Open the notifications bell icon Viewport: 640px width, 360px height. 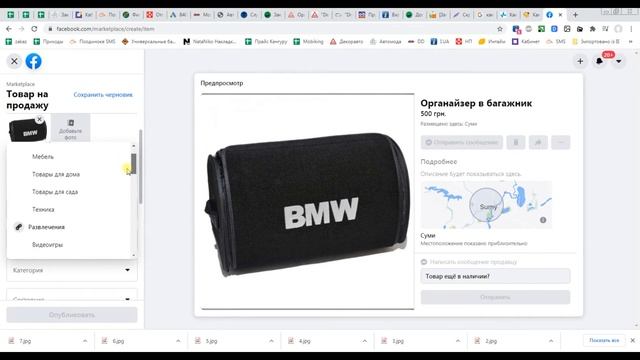click(599, 61)
